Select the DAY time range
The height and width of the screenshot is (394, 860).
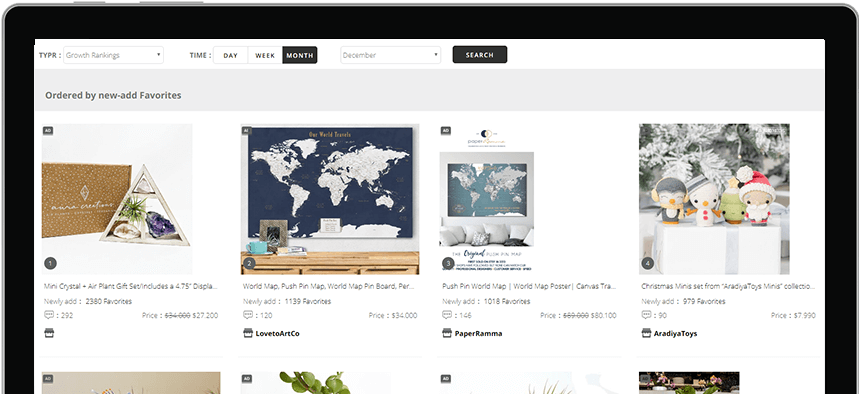(230, 55)
